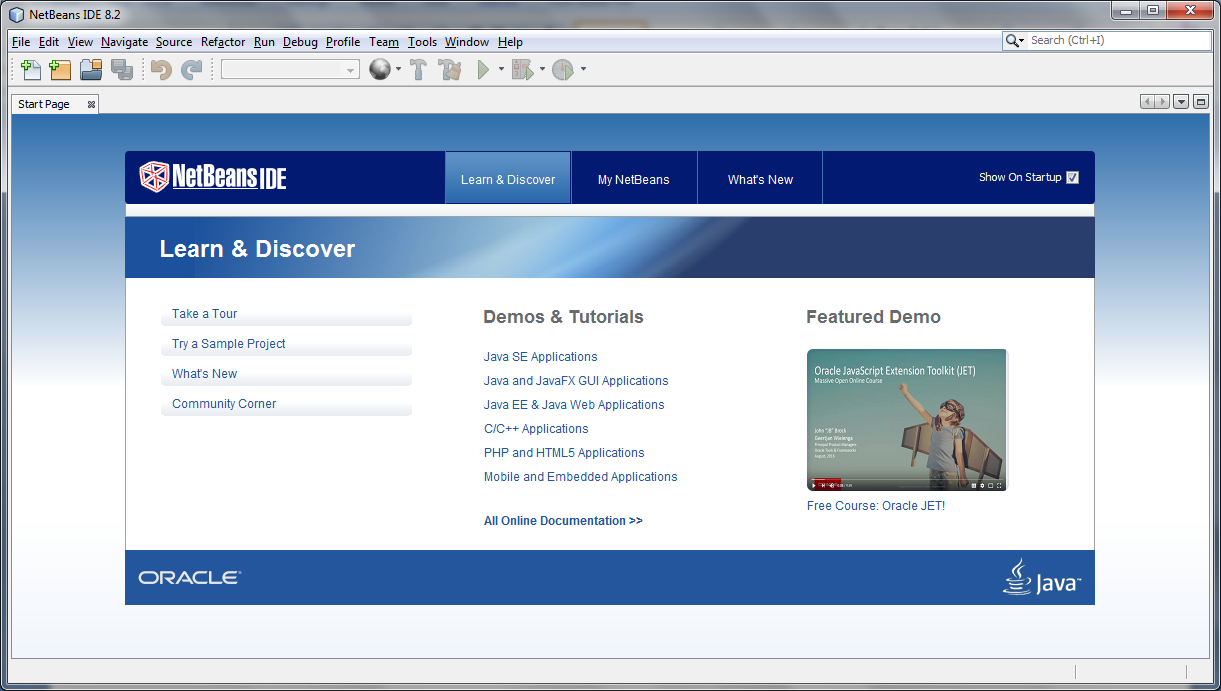1221x691 pixels.
Task: Open the Team menu
Action: (384, 42)
